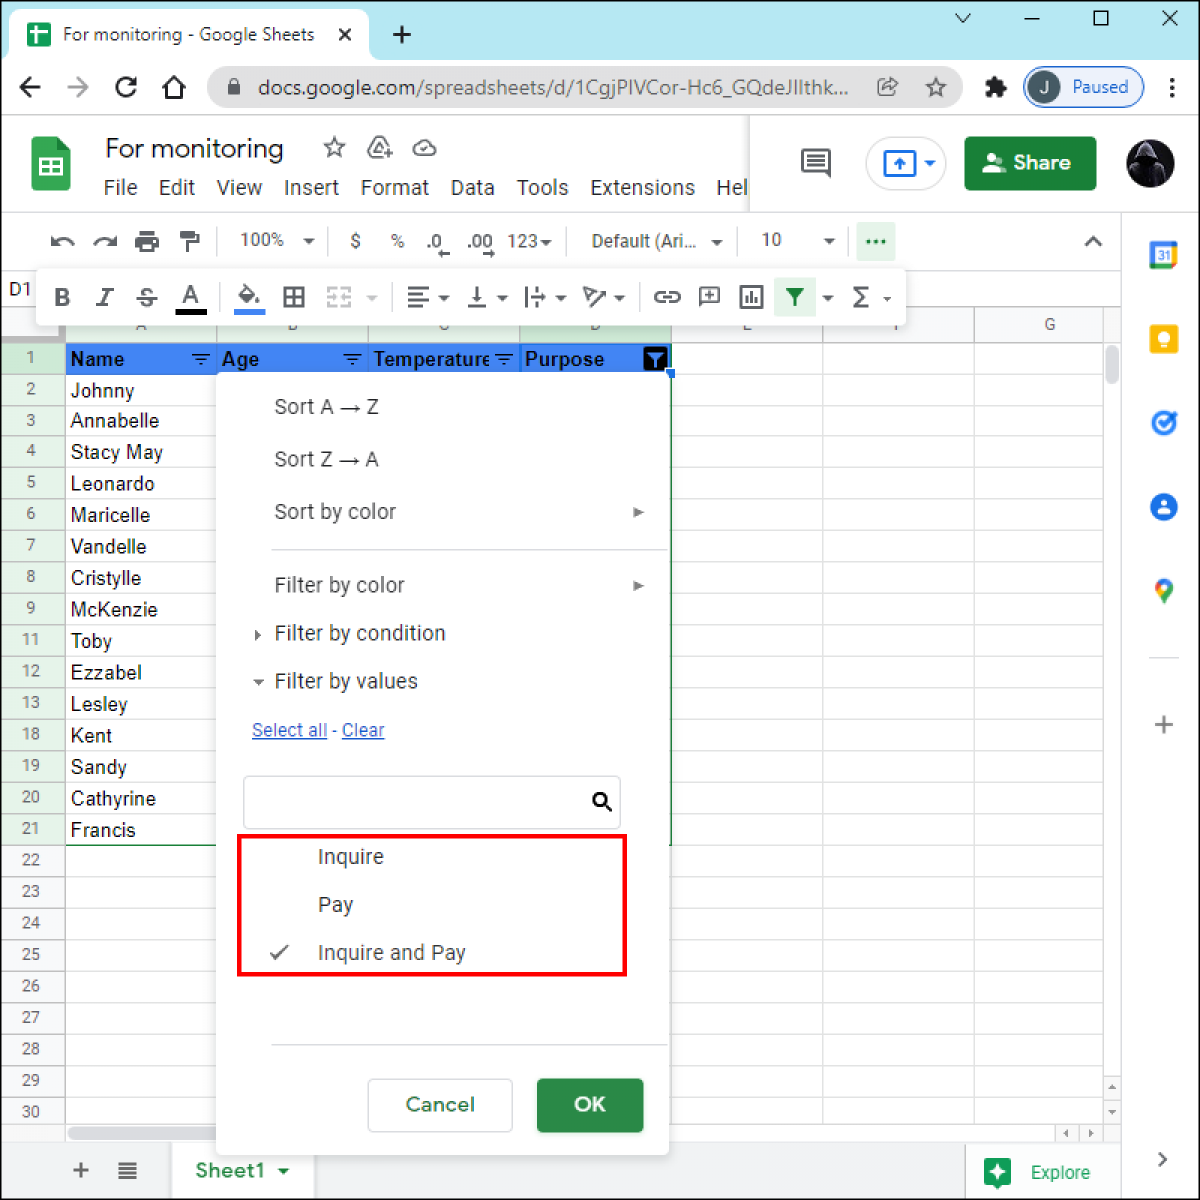The height and width of the screenshot is (1200, 1200).
Task: Open Google Calendar from the side panel
Action: 1163,255
